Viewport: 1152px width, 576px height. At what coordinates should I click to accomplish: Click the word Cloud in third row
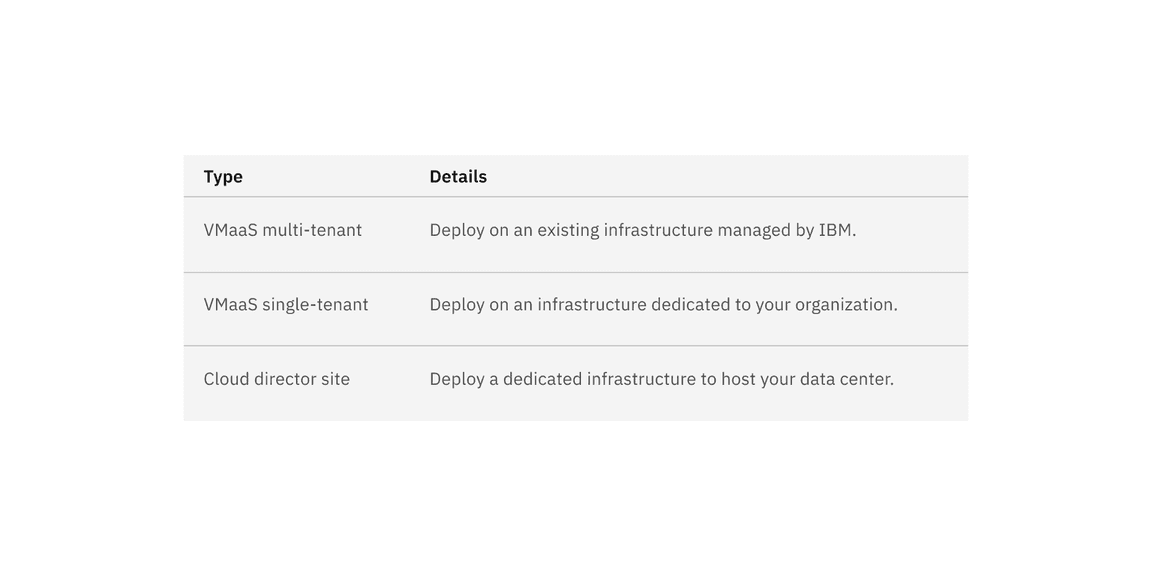click(226, 379)
